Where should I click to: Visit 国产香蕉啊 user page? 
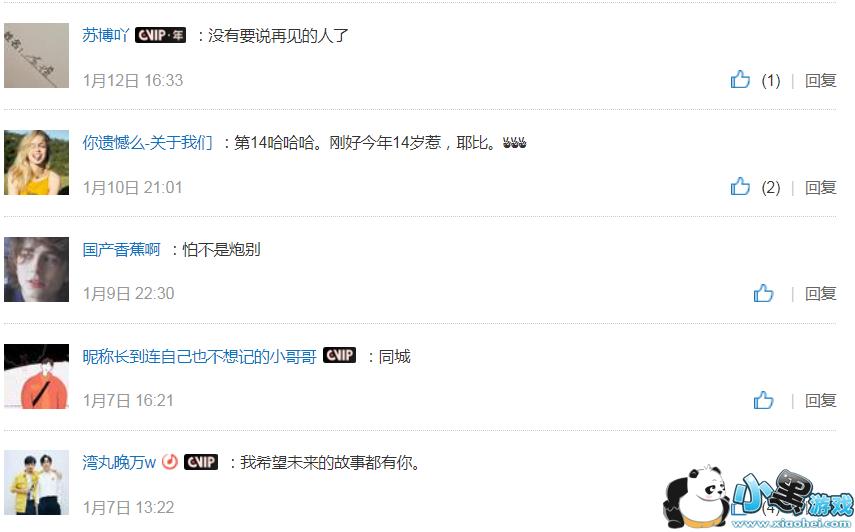click(121, 249)
